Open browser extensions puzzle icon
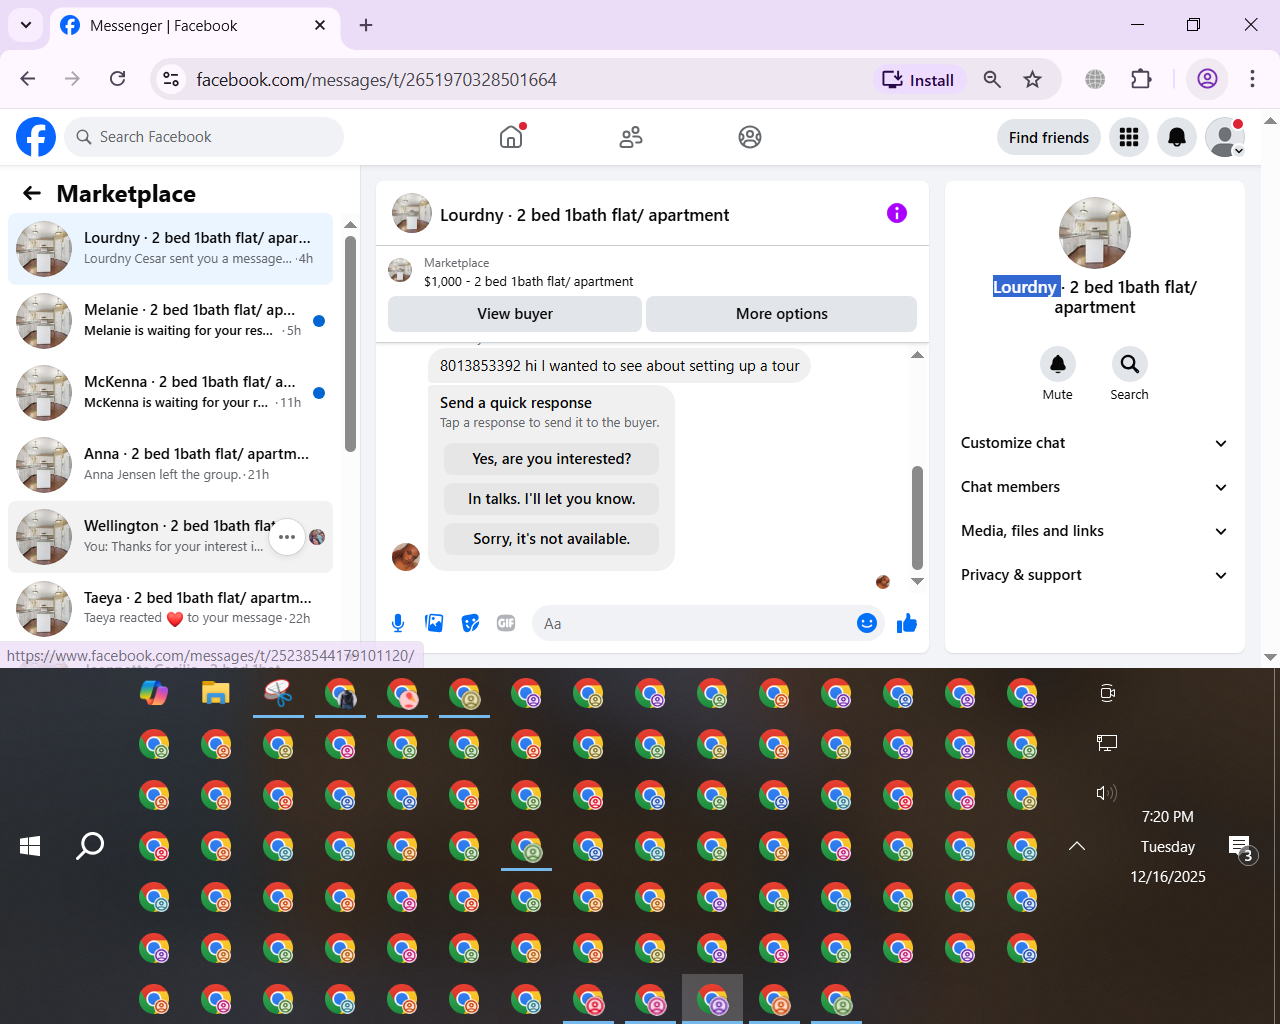 tap(1141, 80)
